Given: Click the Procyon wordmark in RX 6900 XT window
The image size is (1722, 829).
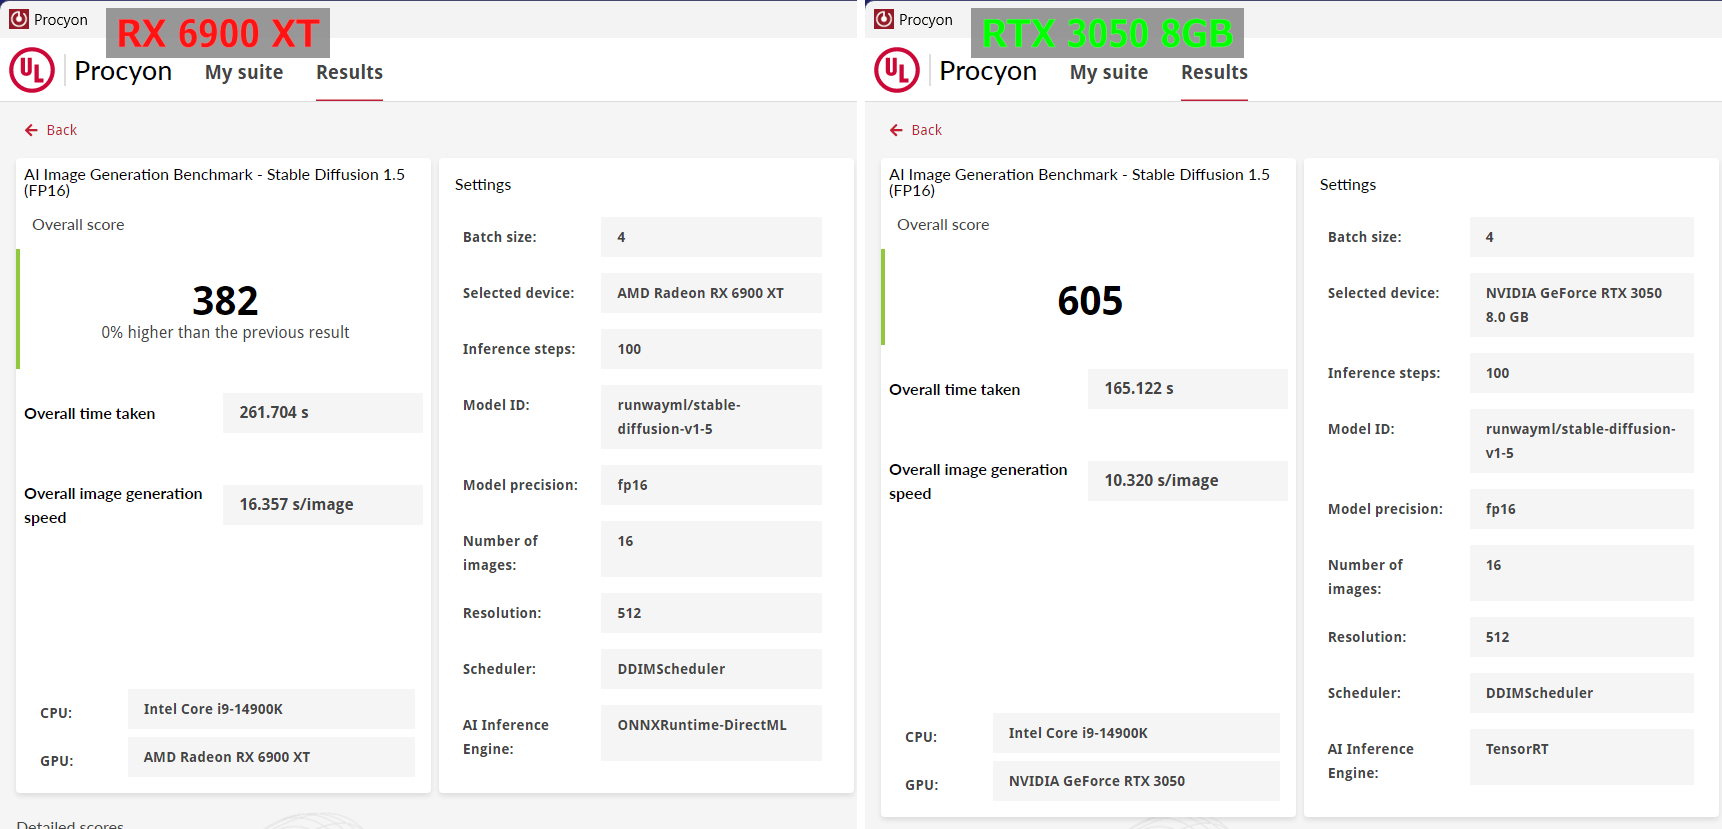Looking at the screenshot, I should point(123,71).
